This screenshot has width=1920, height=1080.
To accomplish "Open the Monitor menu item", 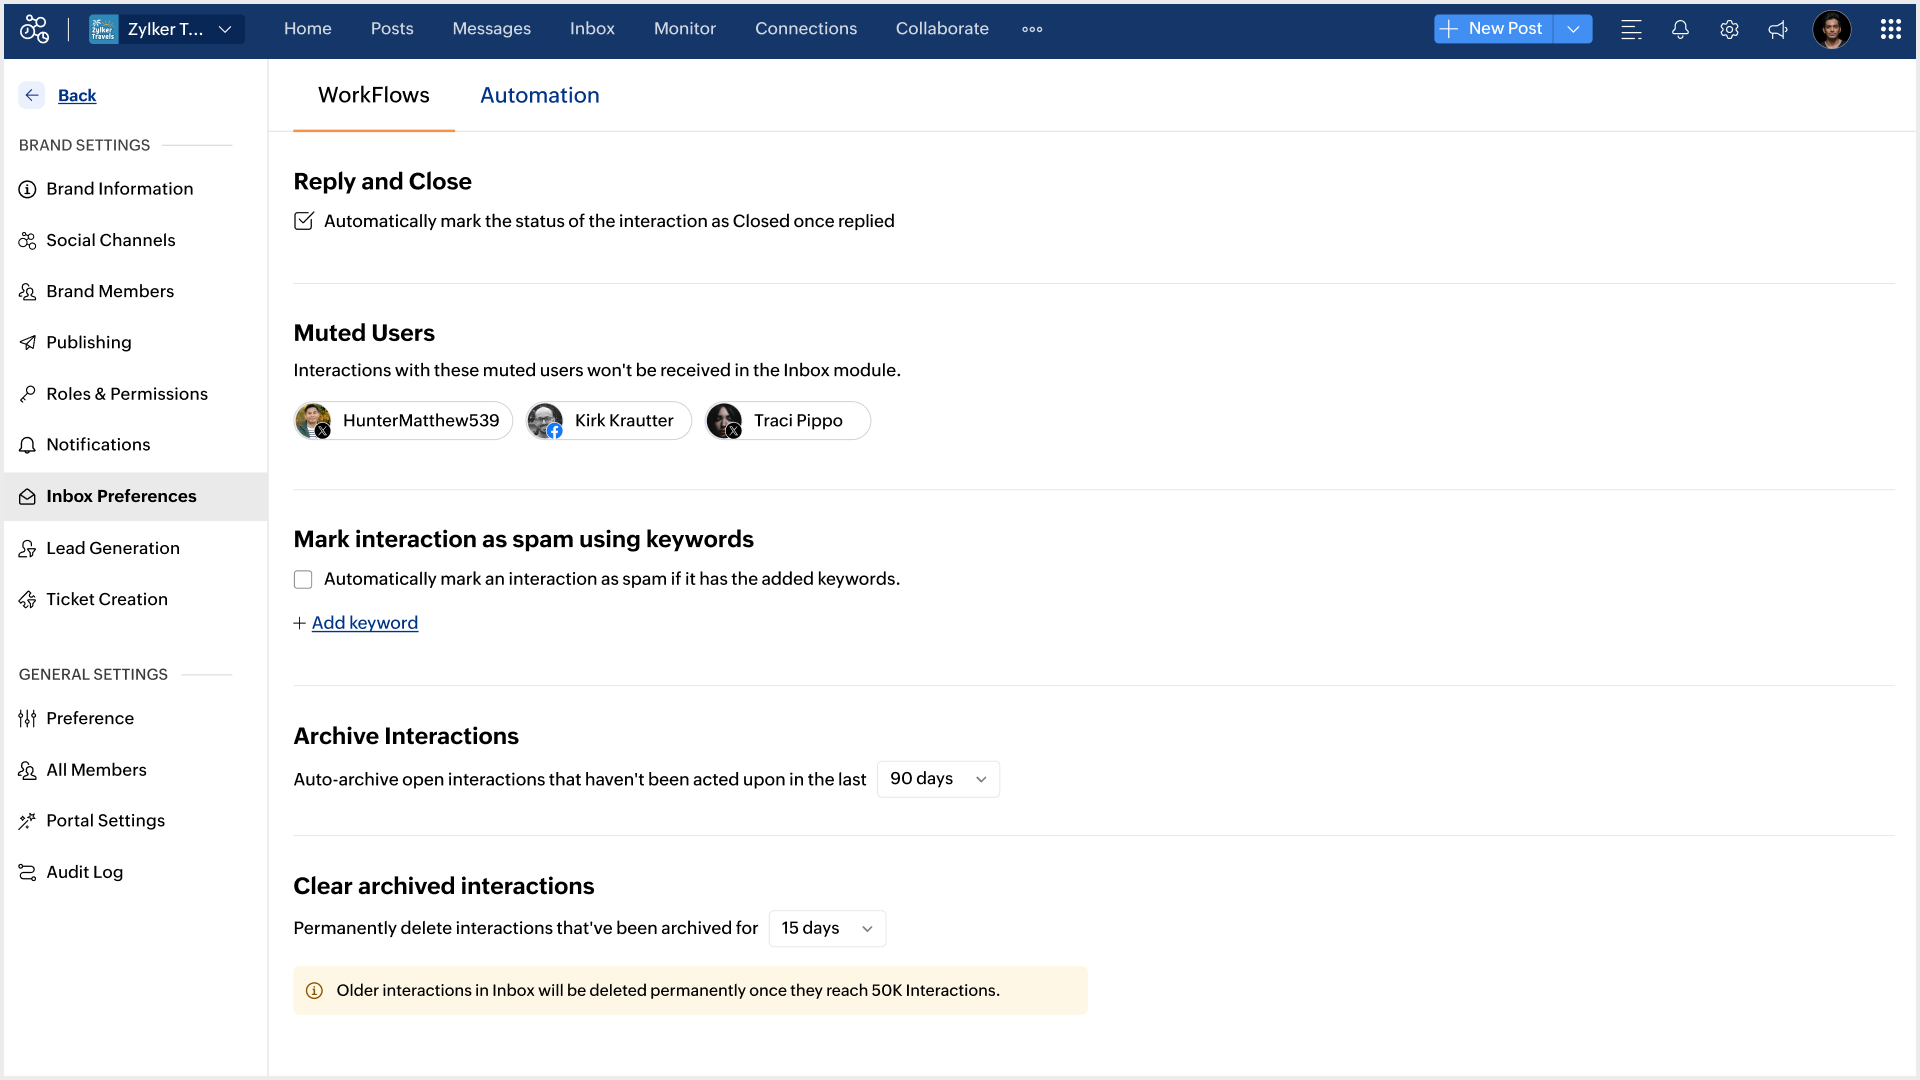I will (x=684, y=29).
